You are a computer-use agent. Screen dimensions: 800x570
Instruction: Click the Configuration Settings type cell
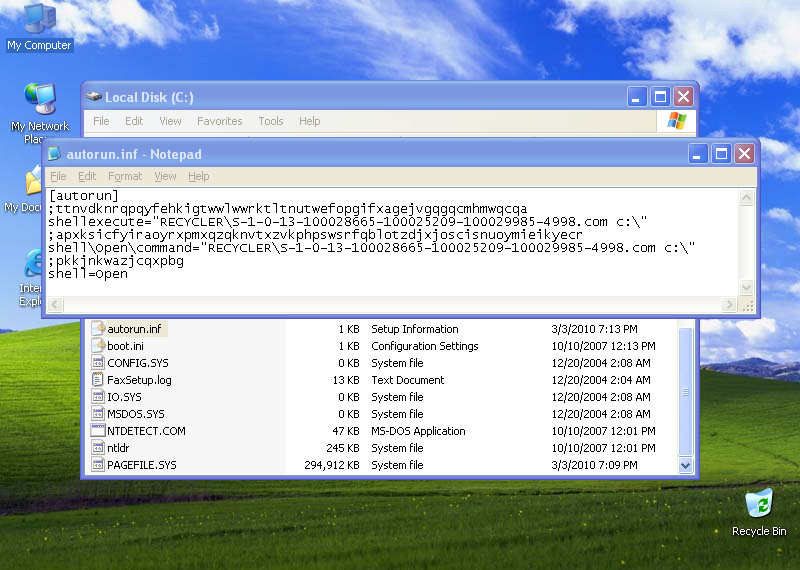point(425,346)
